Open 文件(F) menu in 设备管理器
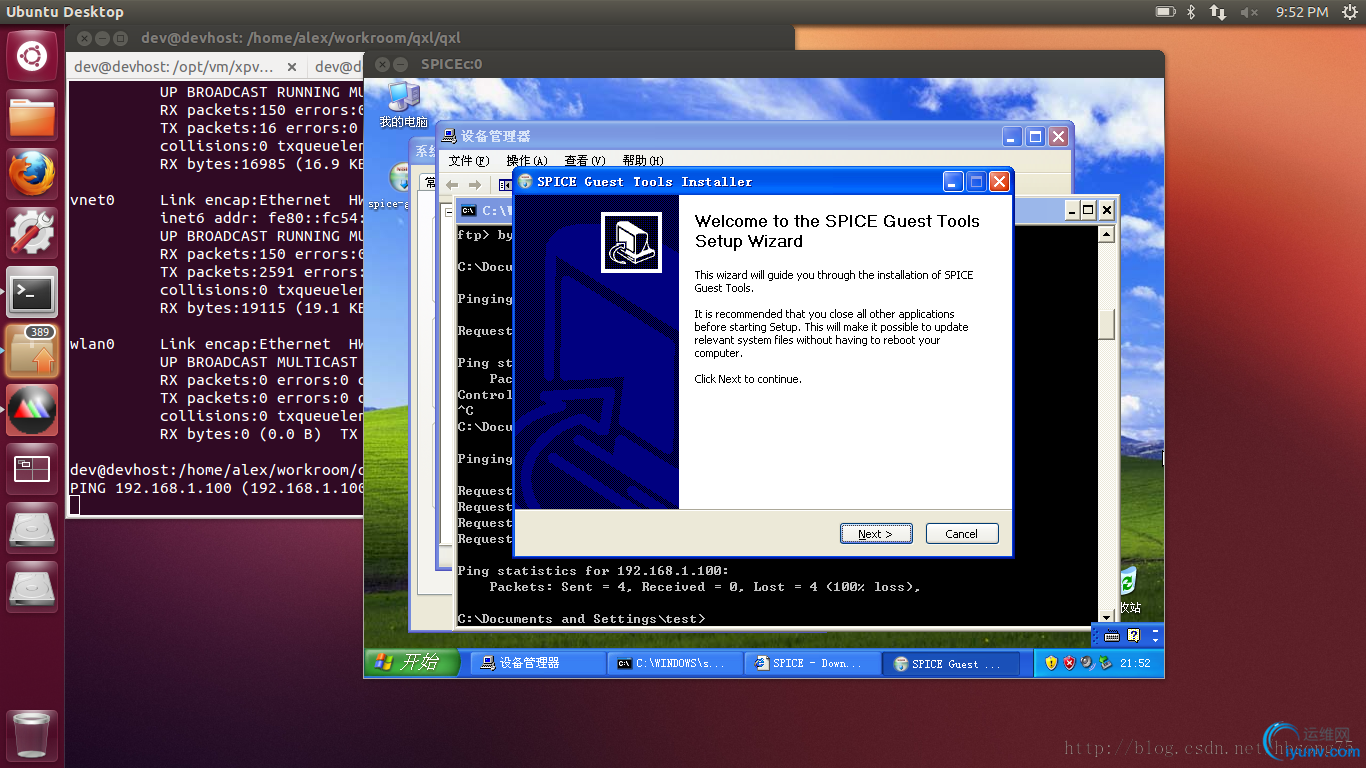 (x=469, y=161)
